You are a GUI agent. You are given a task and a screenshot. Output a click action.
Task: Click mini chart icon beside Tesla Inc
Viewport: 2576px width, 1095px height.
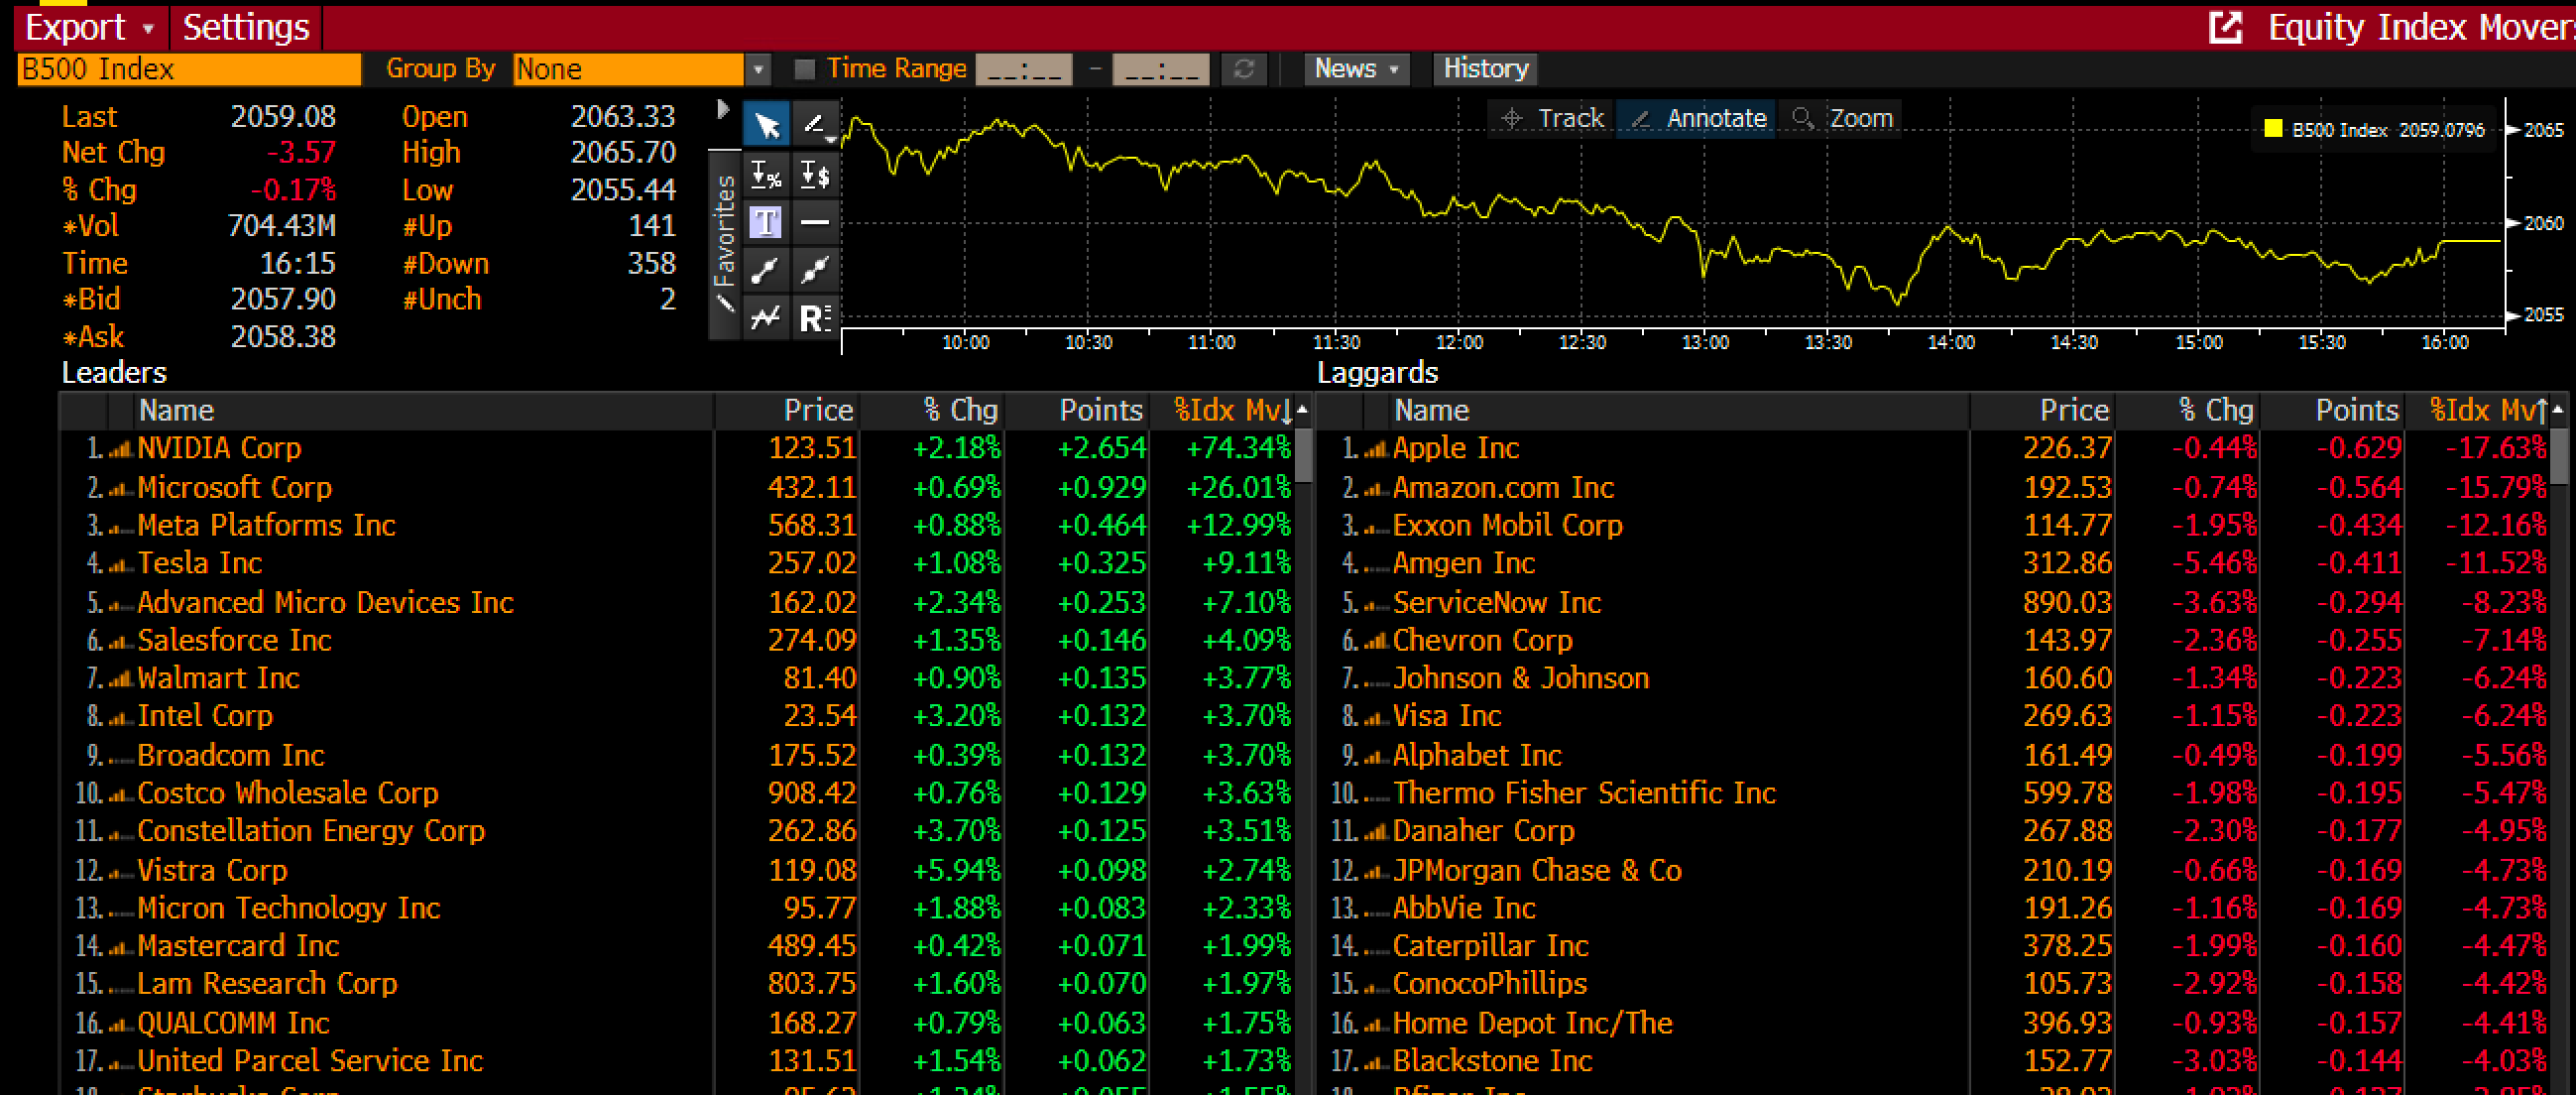(x=121, y=565)
